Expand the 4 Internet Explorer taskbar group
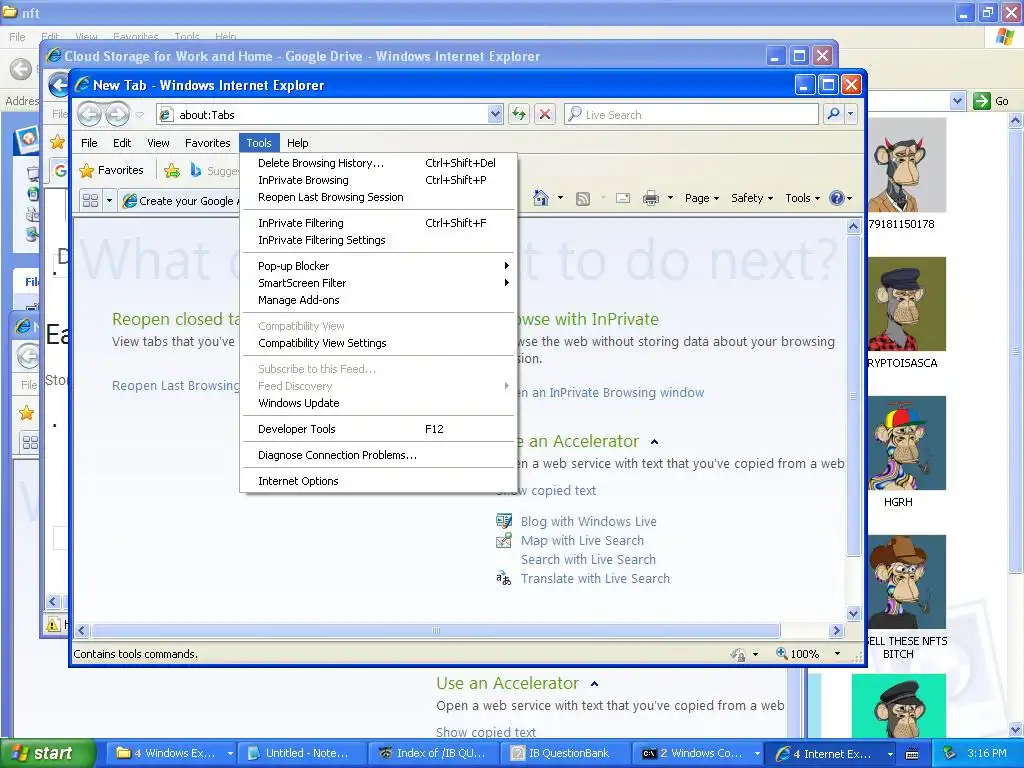This screenshot has width=1024, height=768. [x=889, y=754]
